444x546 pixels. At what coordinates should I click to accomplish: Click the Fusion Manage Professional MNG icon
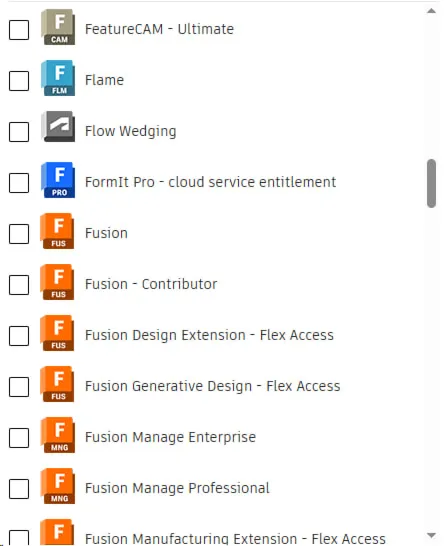coord(58,486)
